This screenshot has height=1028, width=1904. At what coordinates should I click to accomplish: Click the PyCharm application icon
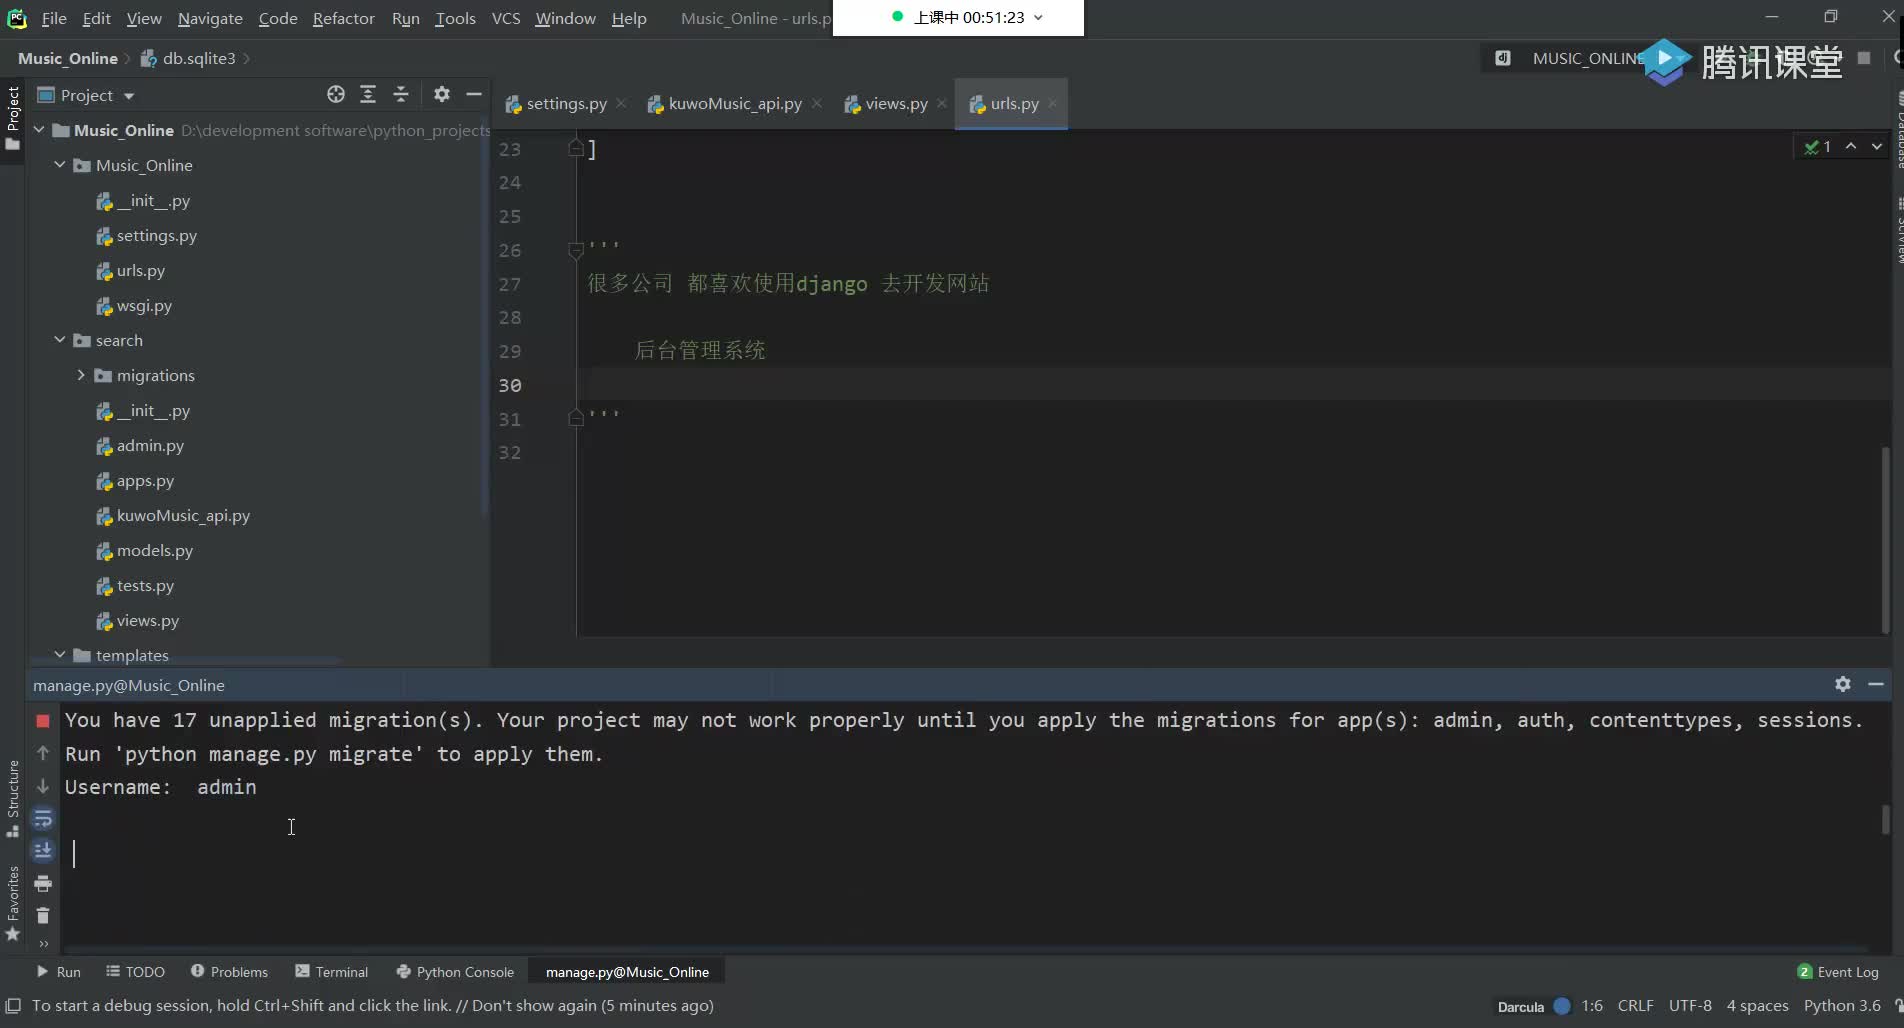17,18
